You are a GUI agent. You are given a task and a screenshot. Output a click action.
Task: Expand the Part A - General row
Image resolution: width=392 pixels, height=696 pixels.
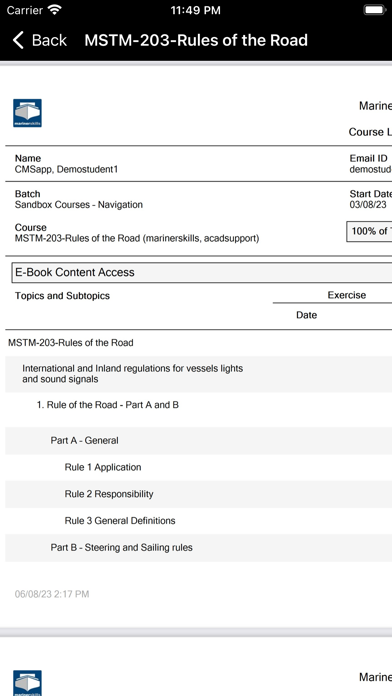click(x=198, y=441)
